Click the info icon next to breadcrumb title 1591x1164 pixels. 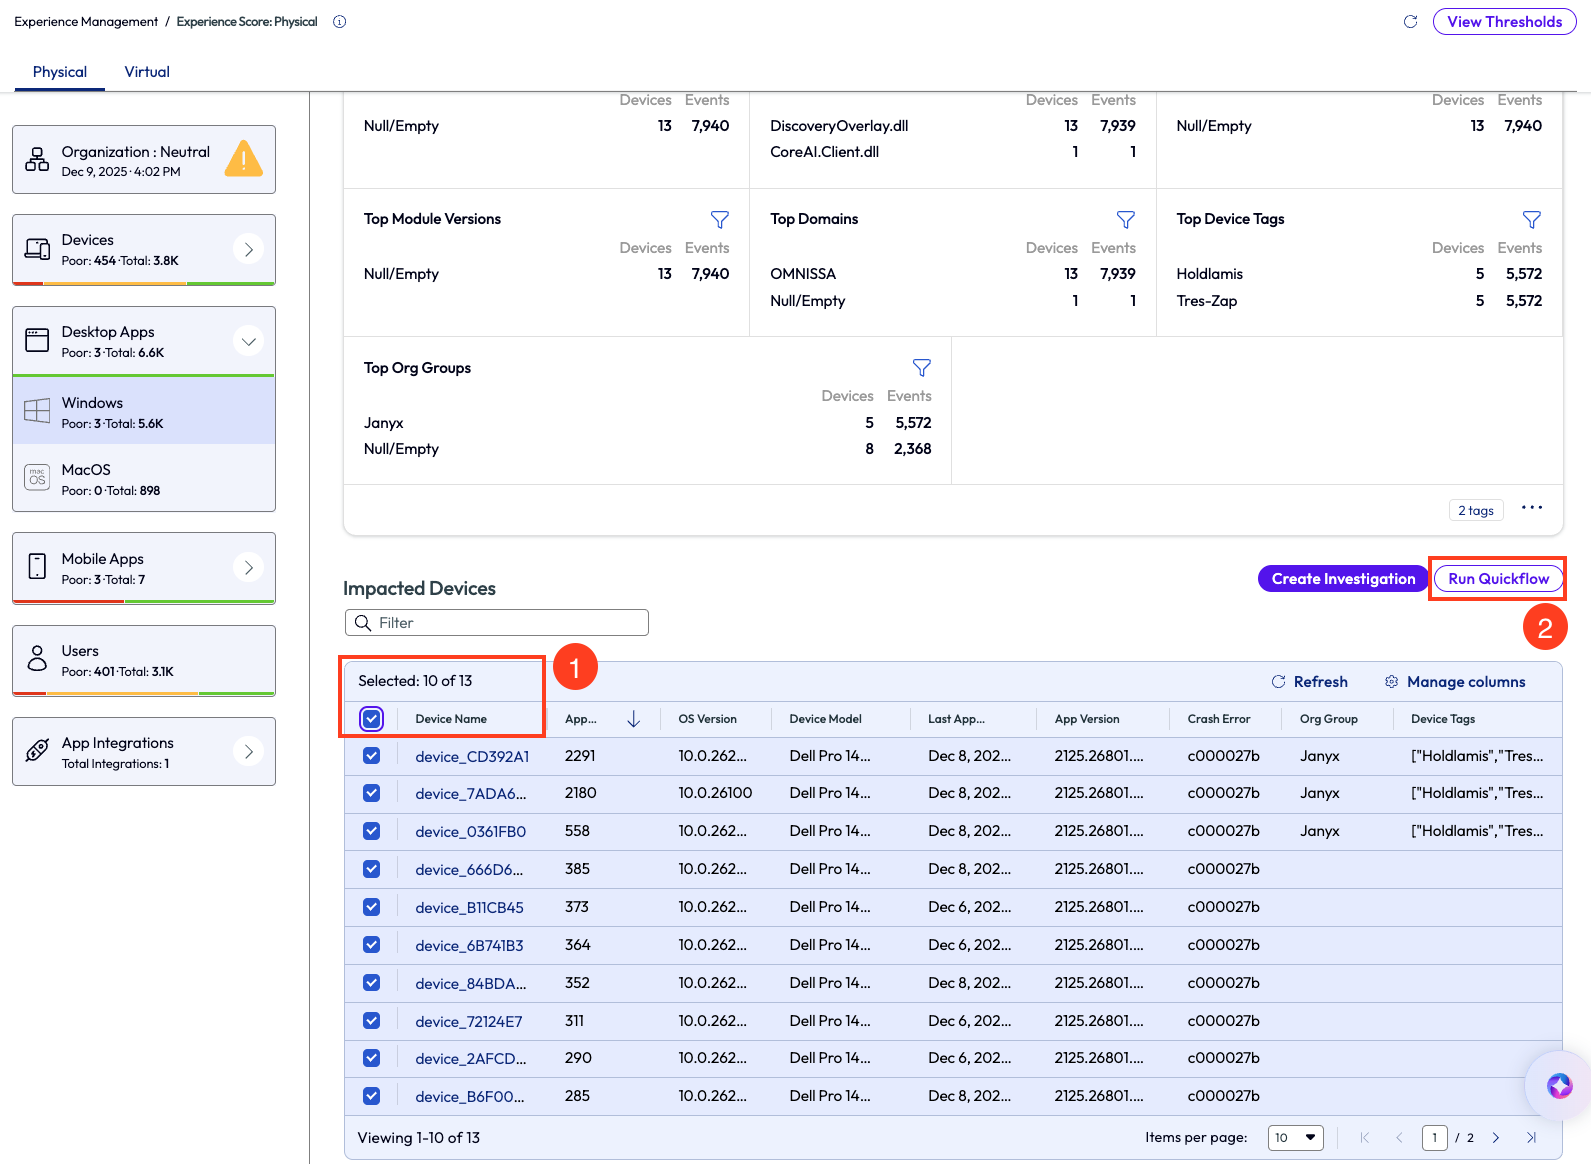click(340, 22)
